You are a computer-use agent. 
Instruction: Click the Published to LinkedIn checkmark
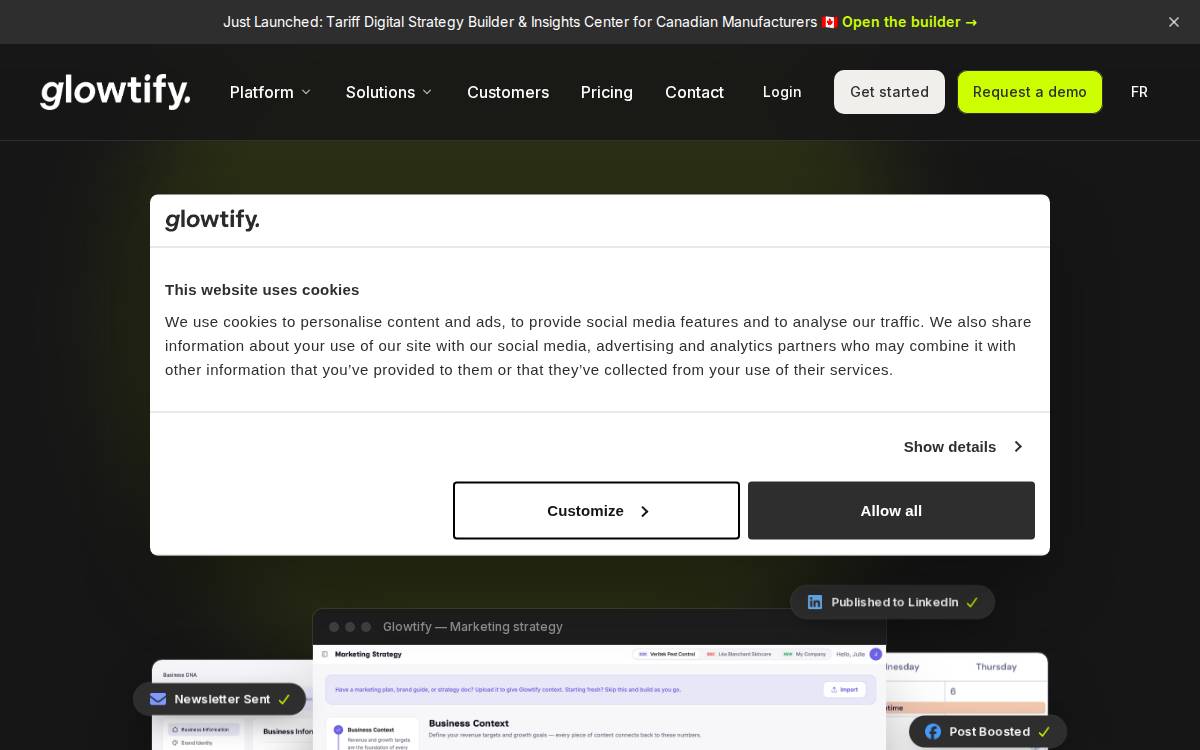pyautogui.click(x=972, y=602)
